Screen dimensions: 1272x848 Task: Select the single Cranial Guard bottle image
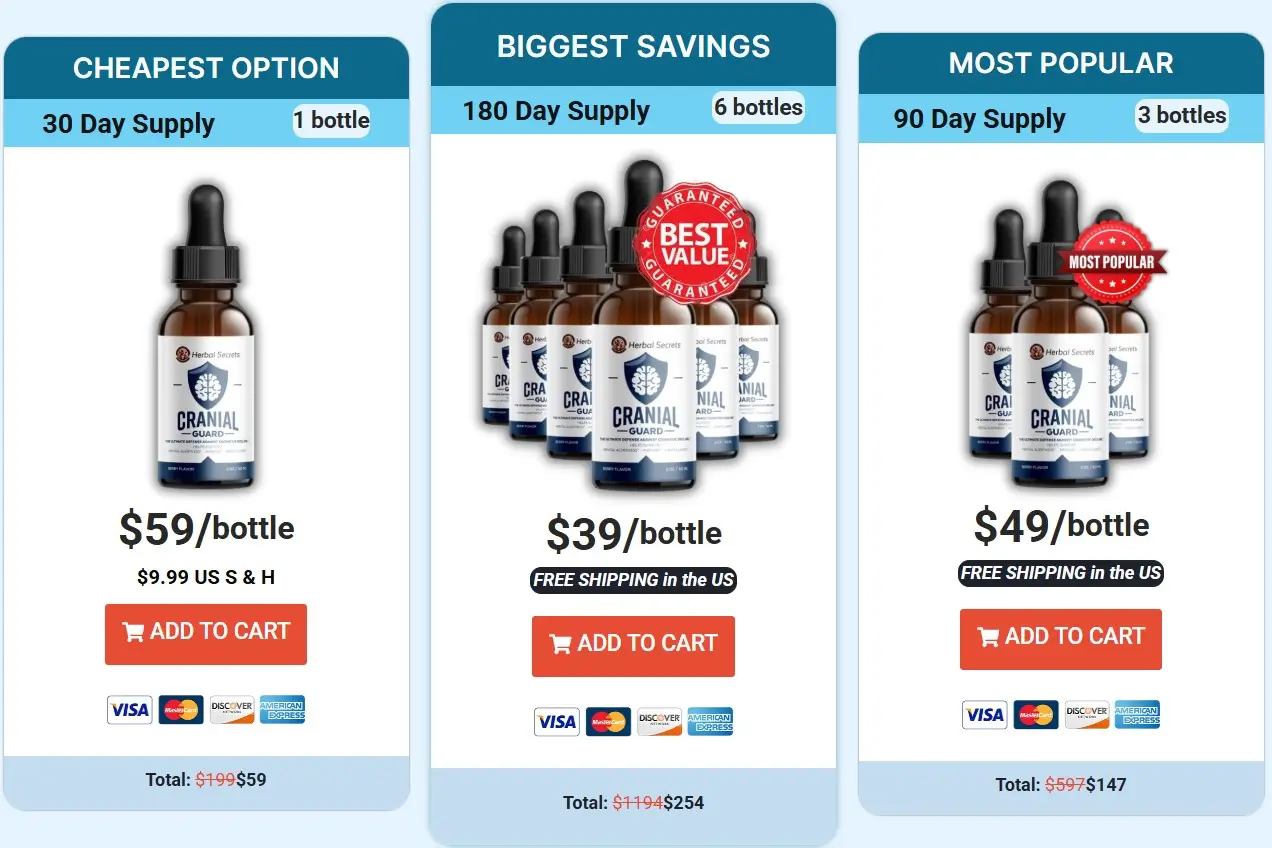(206, 337)
